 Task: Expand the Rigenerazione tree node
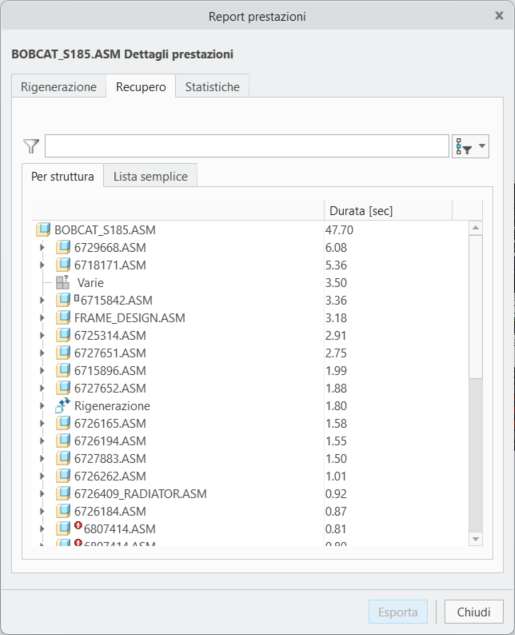42,405
